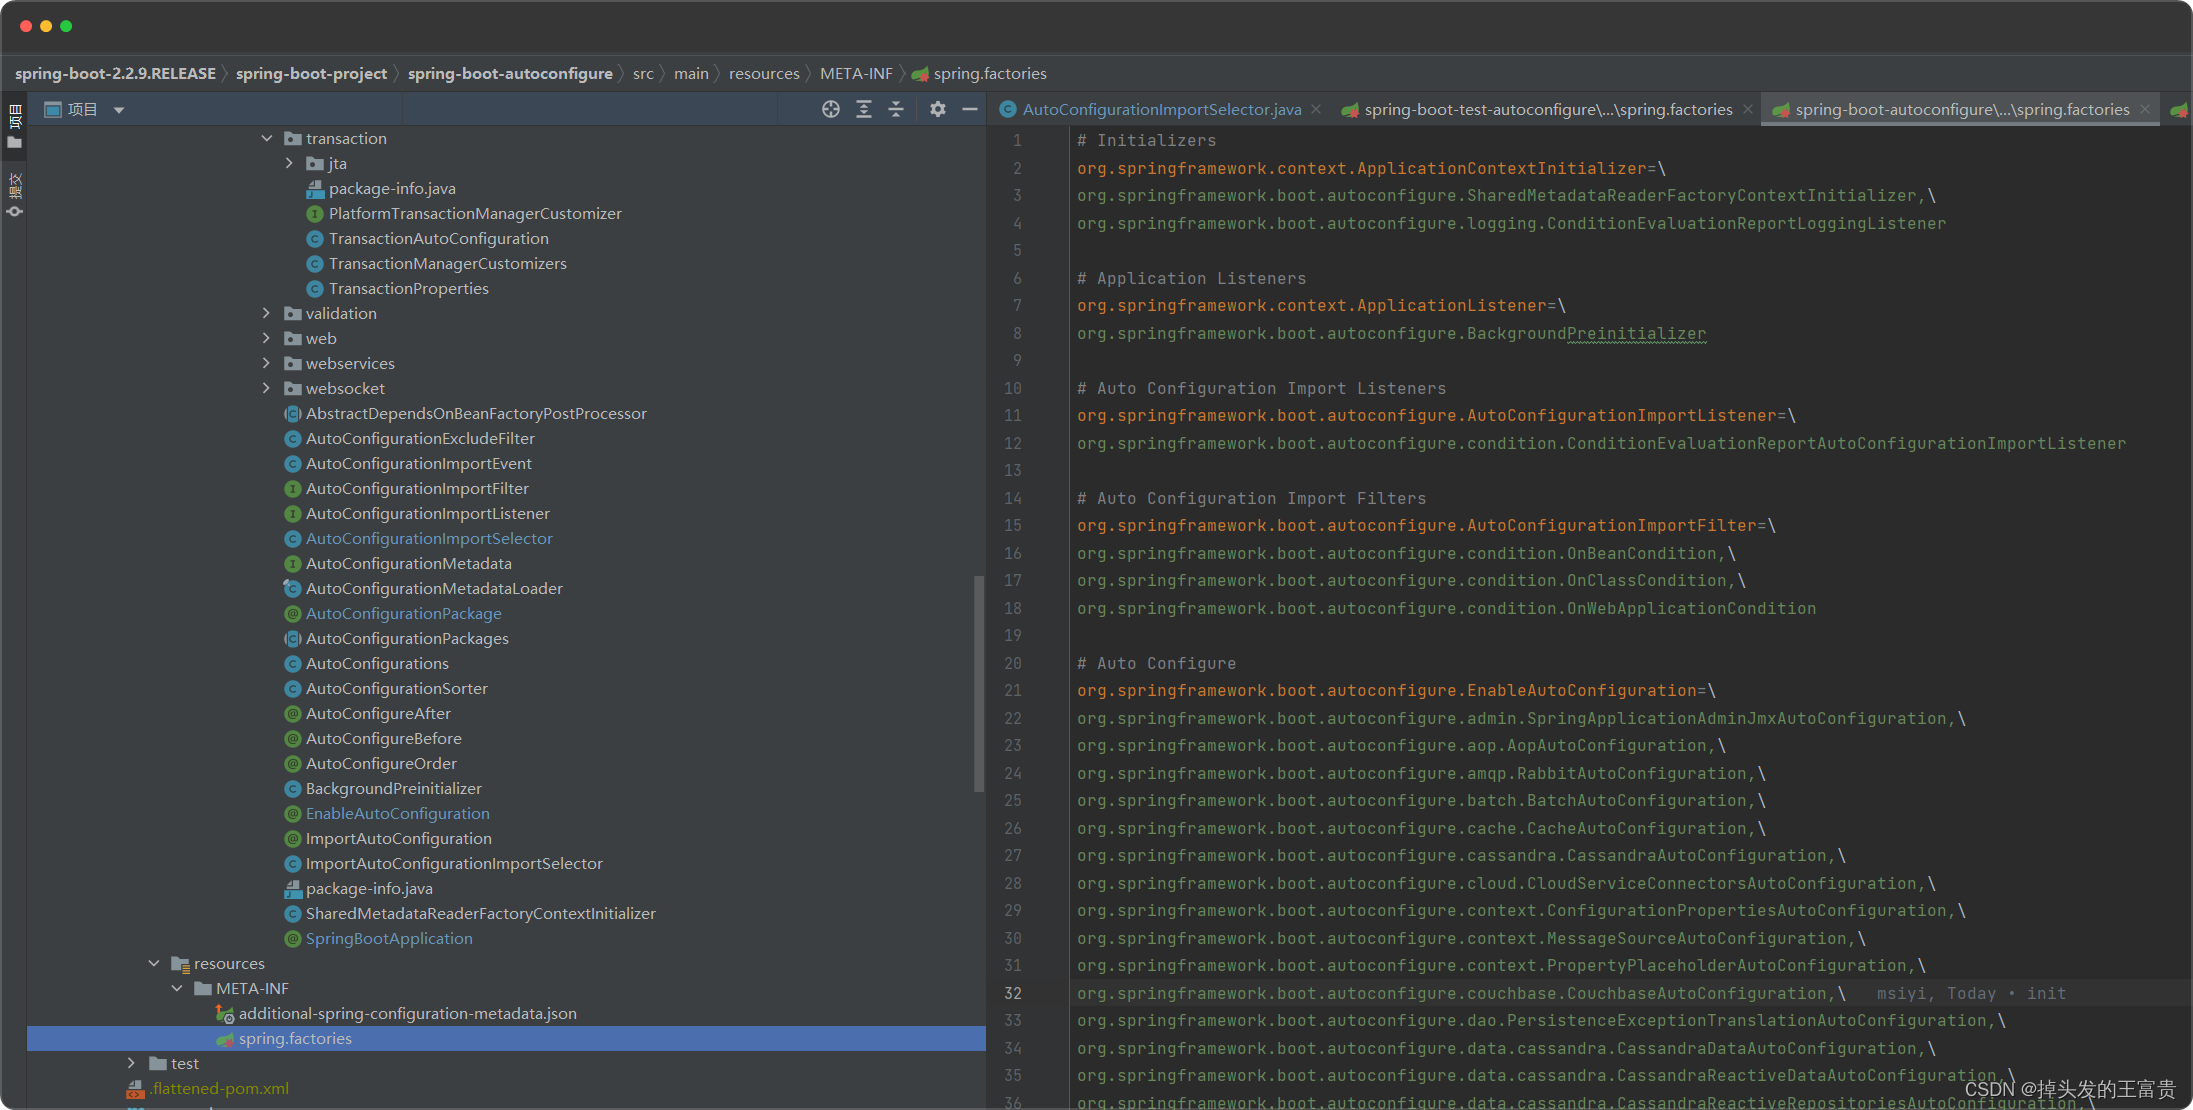The image size is (2193, 1110).
Task: Expand the test folder
Action: click(132, 1063)
